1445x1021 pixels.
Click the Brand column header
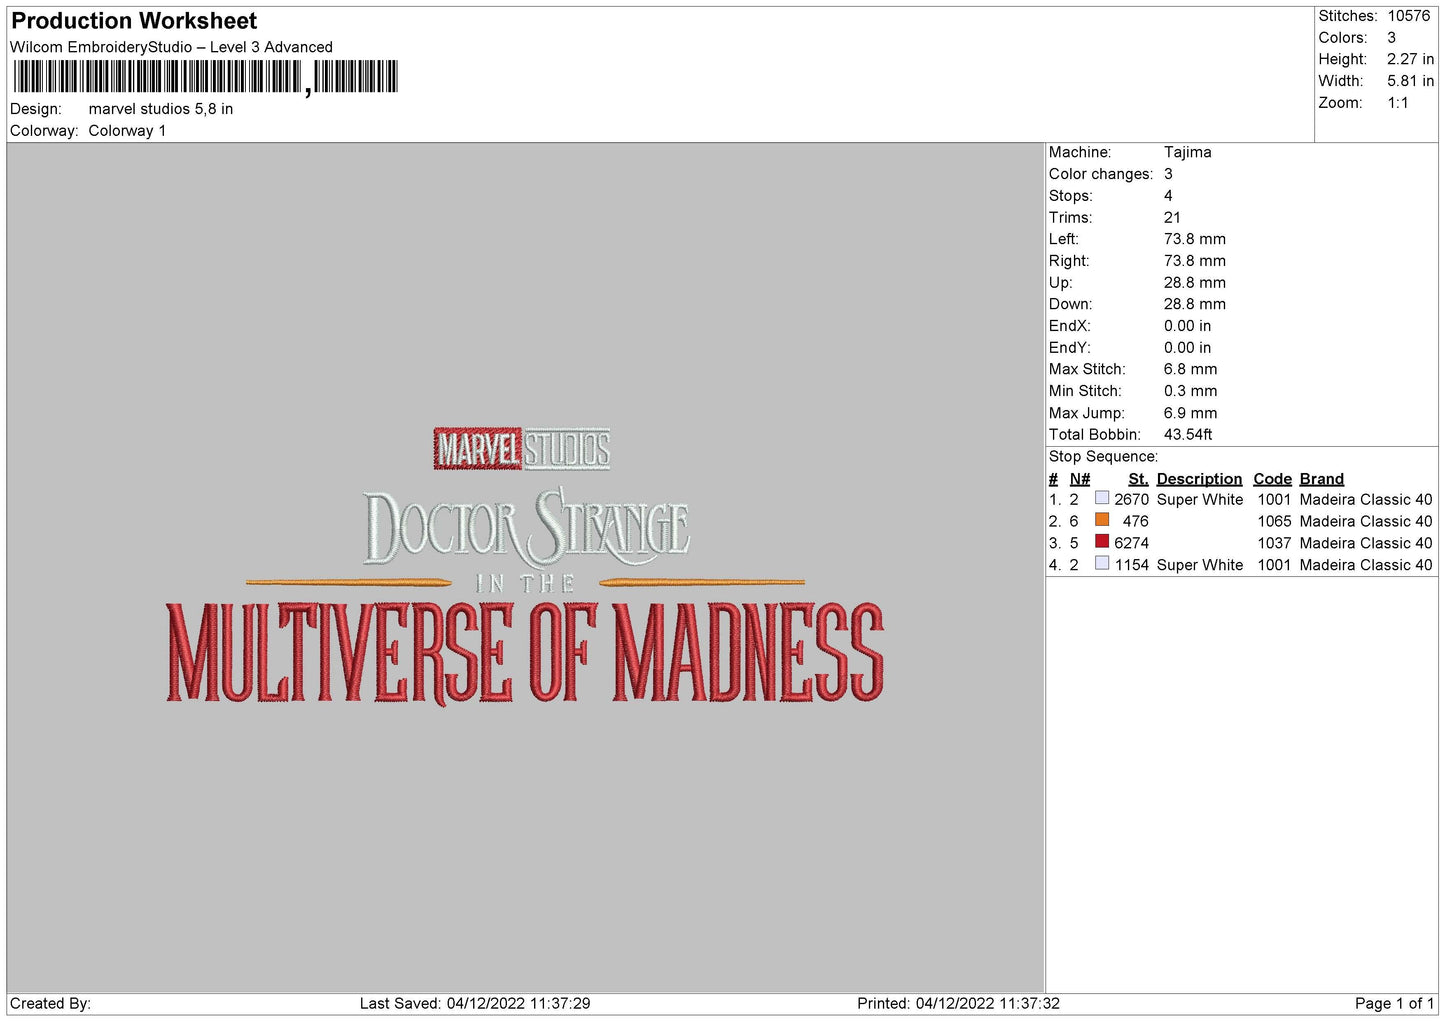(1321, 479)
